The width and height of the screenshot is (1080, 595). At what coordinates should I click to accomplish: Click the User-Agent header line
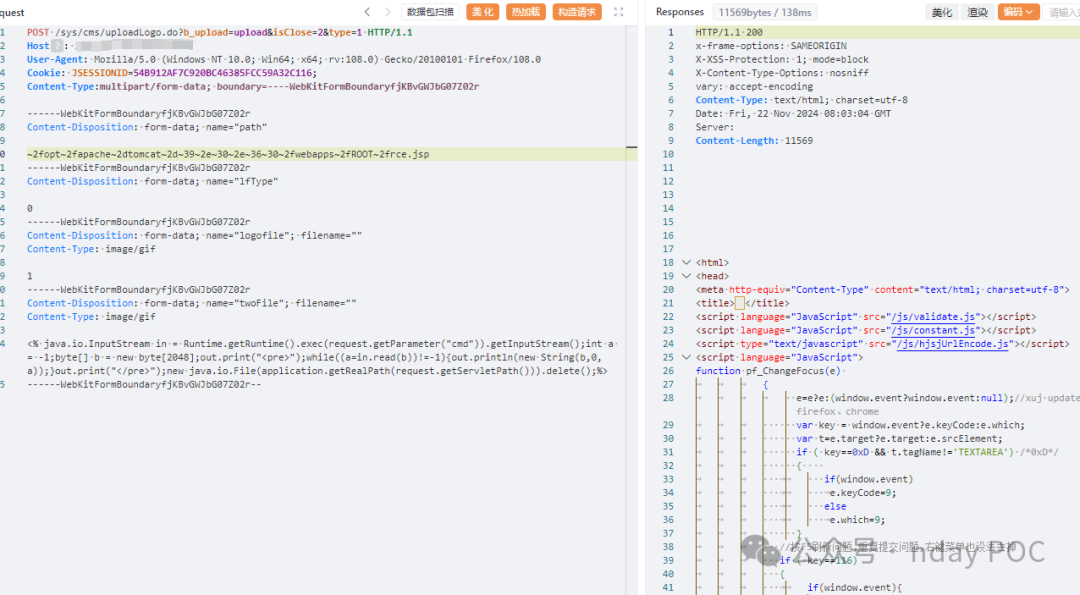(284, 60)
